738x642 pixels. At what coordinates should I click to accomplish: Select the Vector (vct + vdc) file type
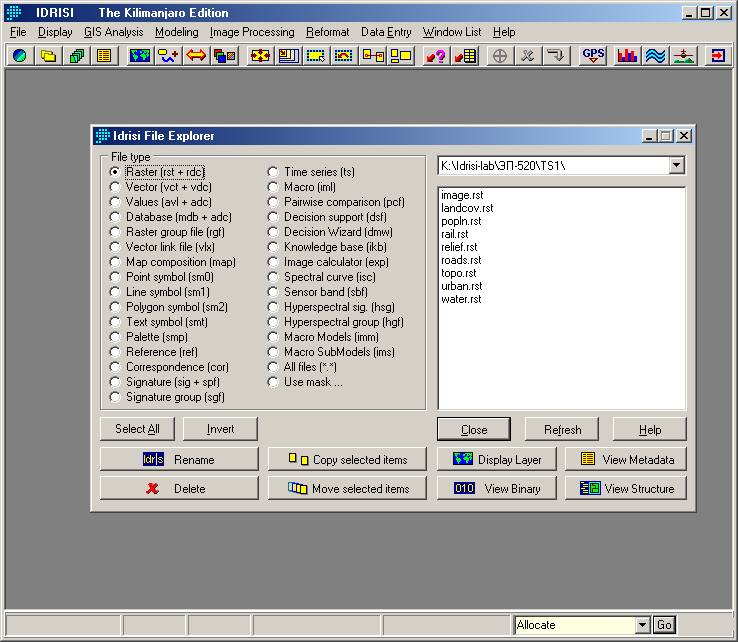(x=116, y=187)
